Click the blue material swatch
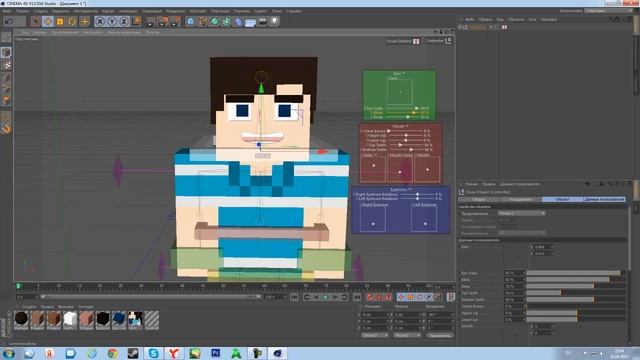Viewport: 640px width, 360px height. tap(119, 320)
